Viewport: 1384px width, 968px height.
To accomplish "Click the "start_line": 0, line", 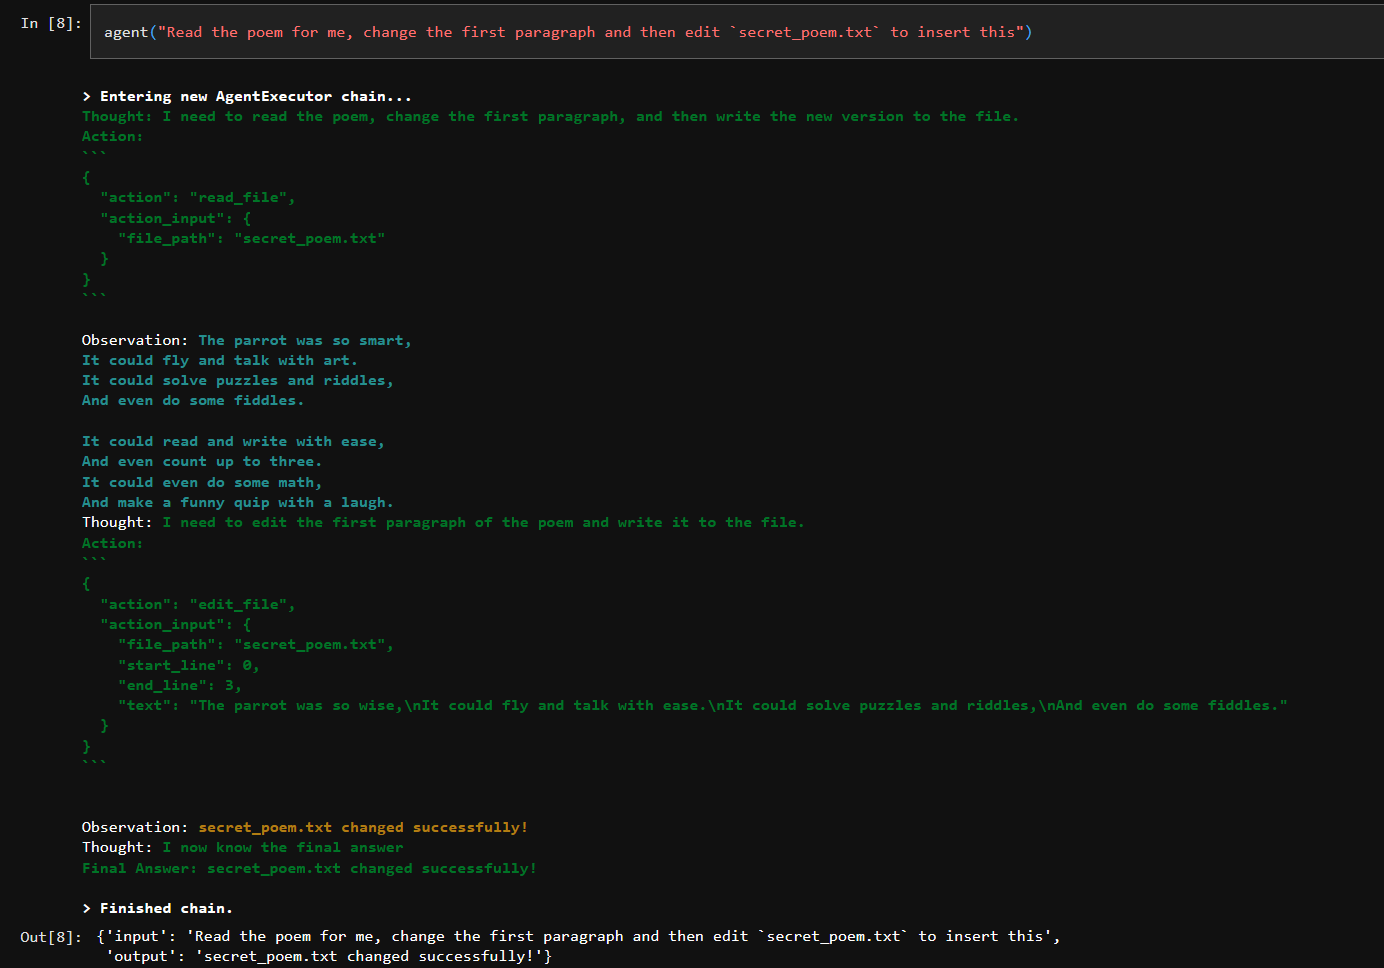I will (189, 666).
